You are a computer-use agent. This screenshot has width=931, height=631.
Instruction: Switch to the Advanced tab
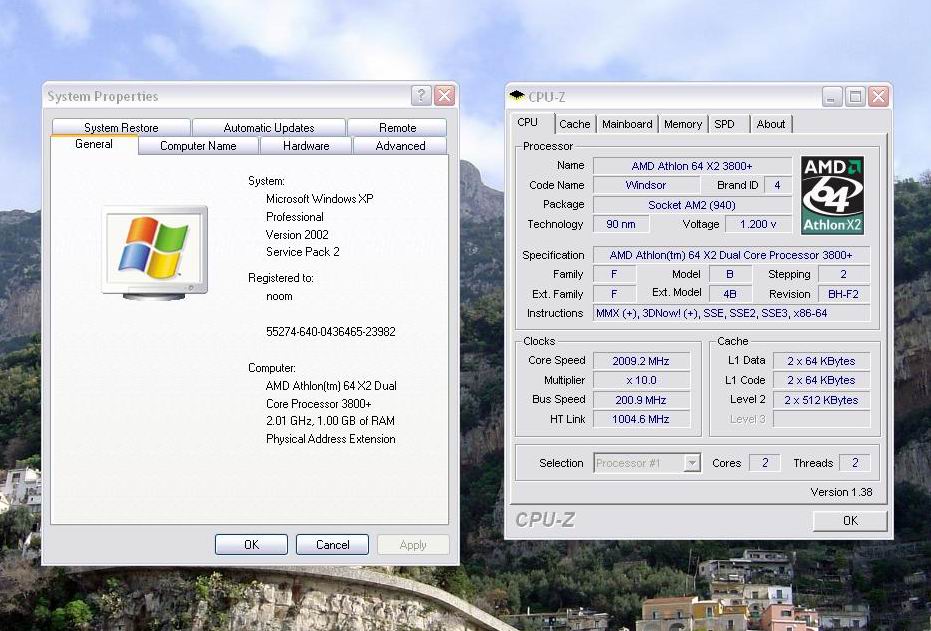pos(400,146)
